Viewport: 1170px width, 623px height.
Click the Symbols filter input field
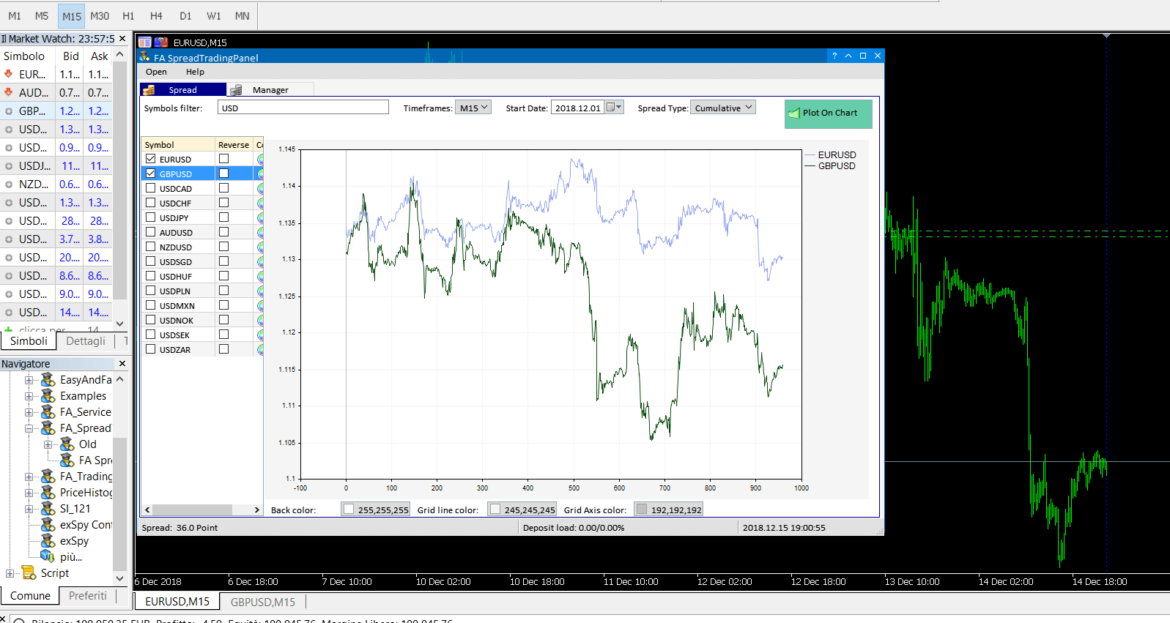302,108
